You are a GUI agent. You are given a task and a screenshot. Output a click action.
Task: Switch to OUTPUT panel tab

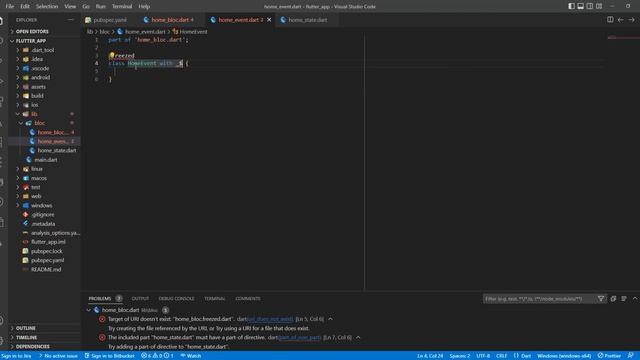(x=140, y=299)
